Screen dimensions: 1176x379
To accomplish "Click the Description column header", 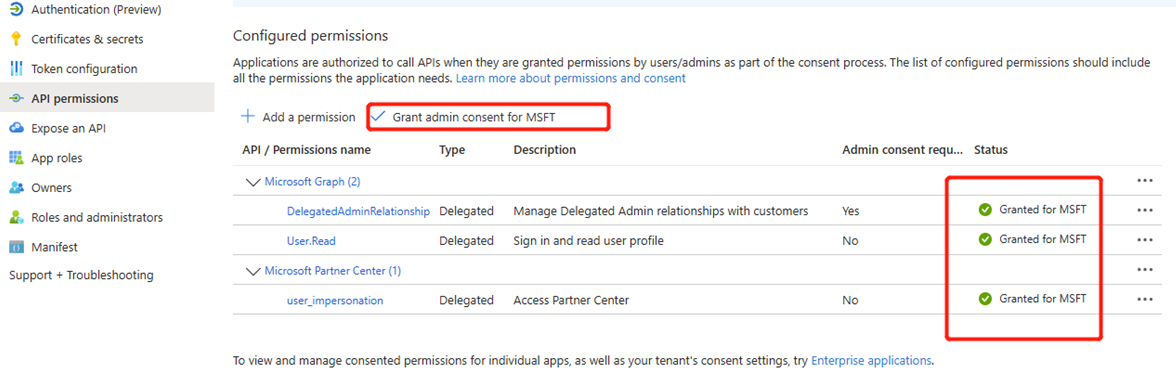I will [x=544, y=150].
